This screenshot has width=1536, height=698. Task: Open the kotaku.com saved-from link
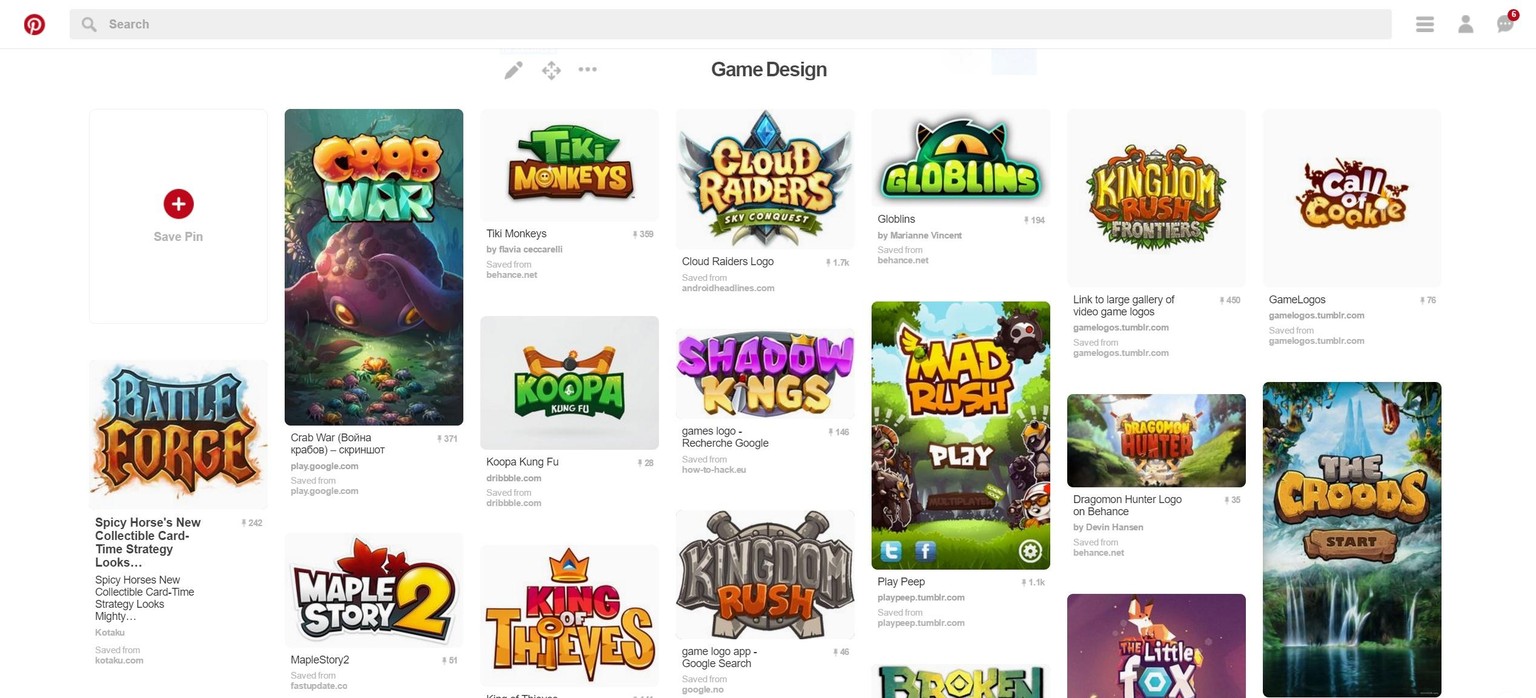[119, 660]
